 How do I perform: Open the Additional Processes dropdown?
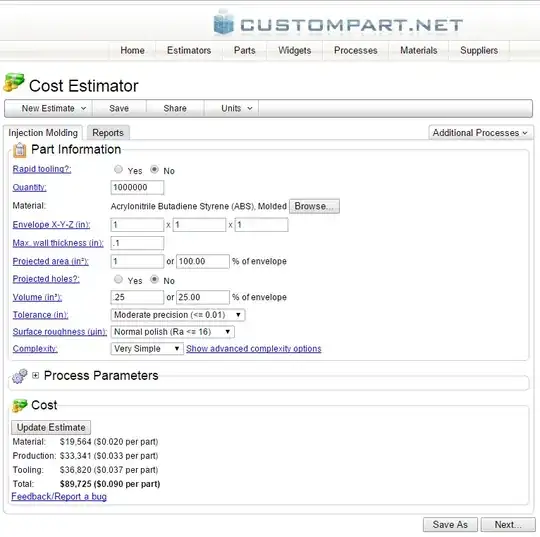[x=480, y=133]
